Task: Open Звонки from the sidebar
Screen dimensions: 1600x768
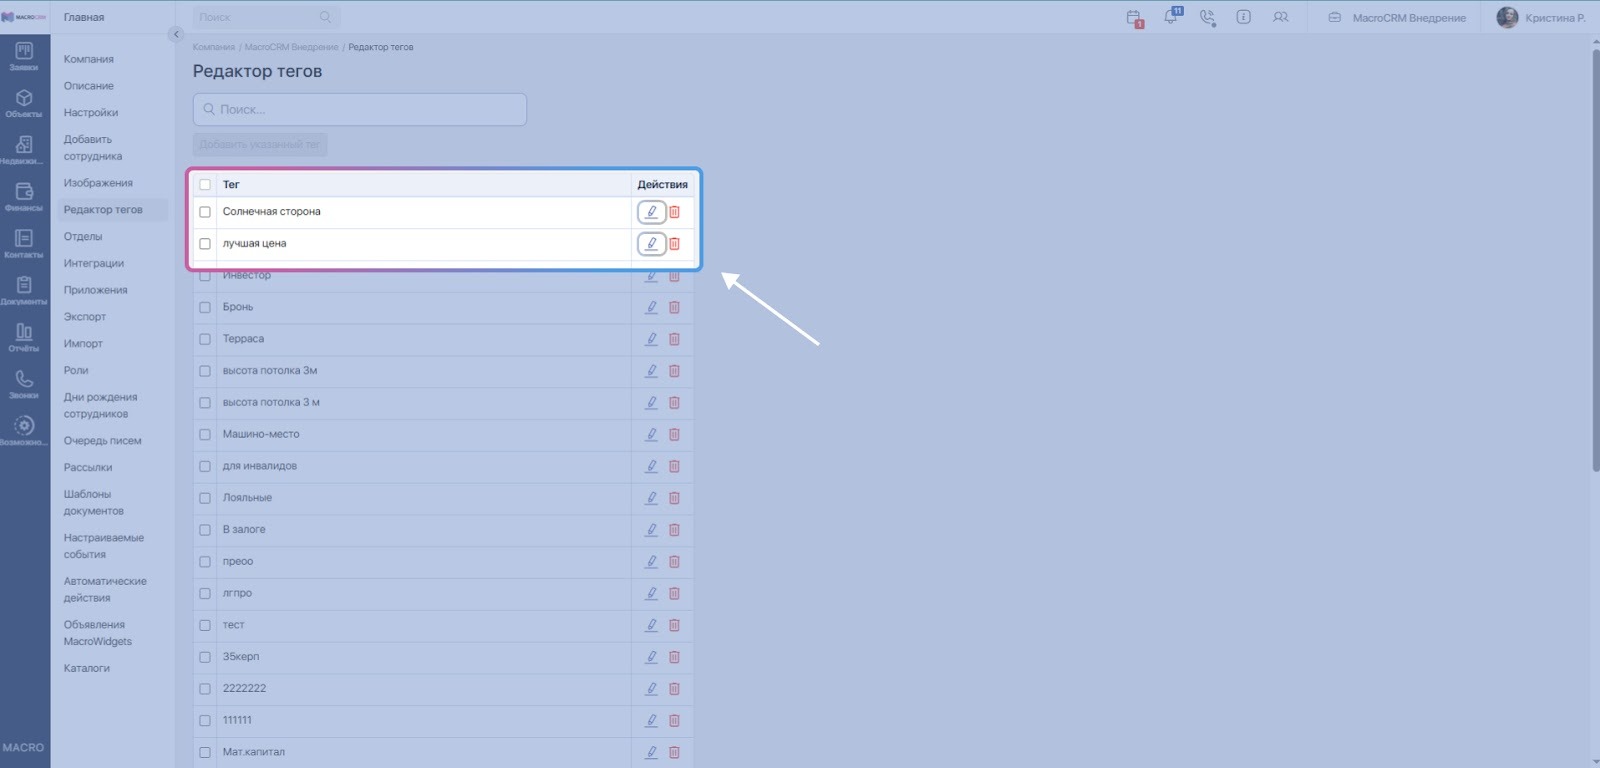Action: [x=24, y=384]
